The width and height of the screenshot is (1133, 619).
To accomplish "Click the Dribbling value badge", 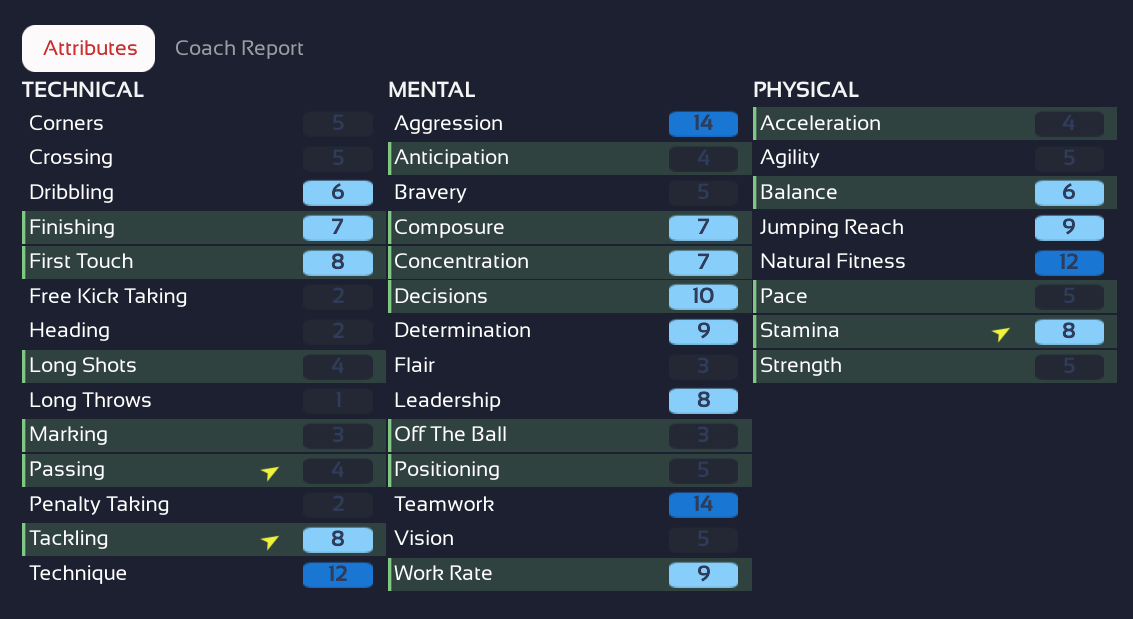I will click(x=337, y=193).
